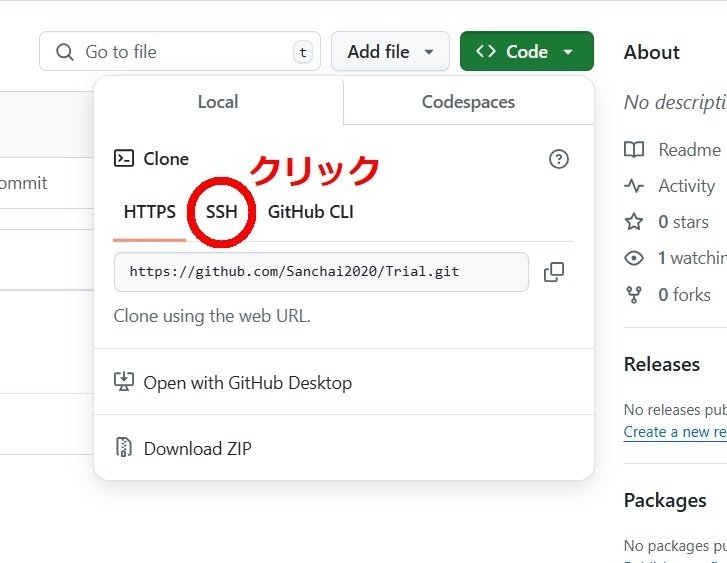Viewport: 727px width, 563px height.
Task: Switch to the Codespaces tab
Action: click(468, 102)
